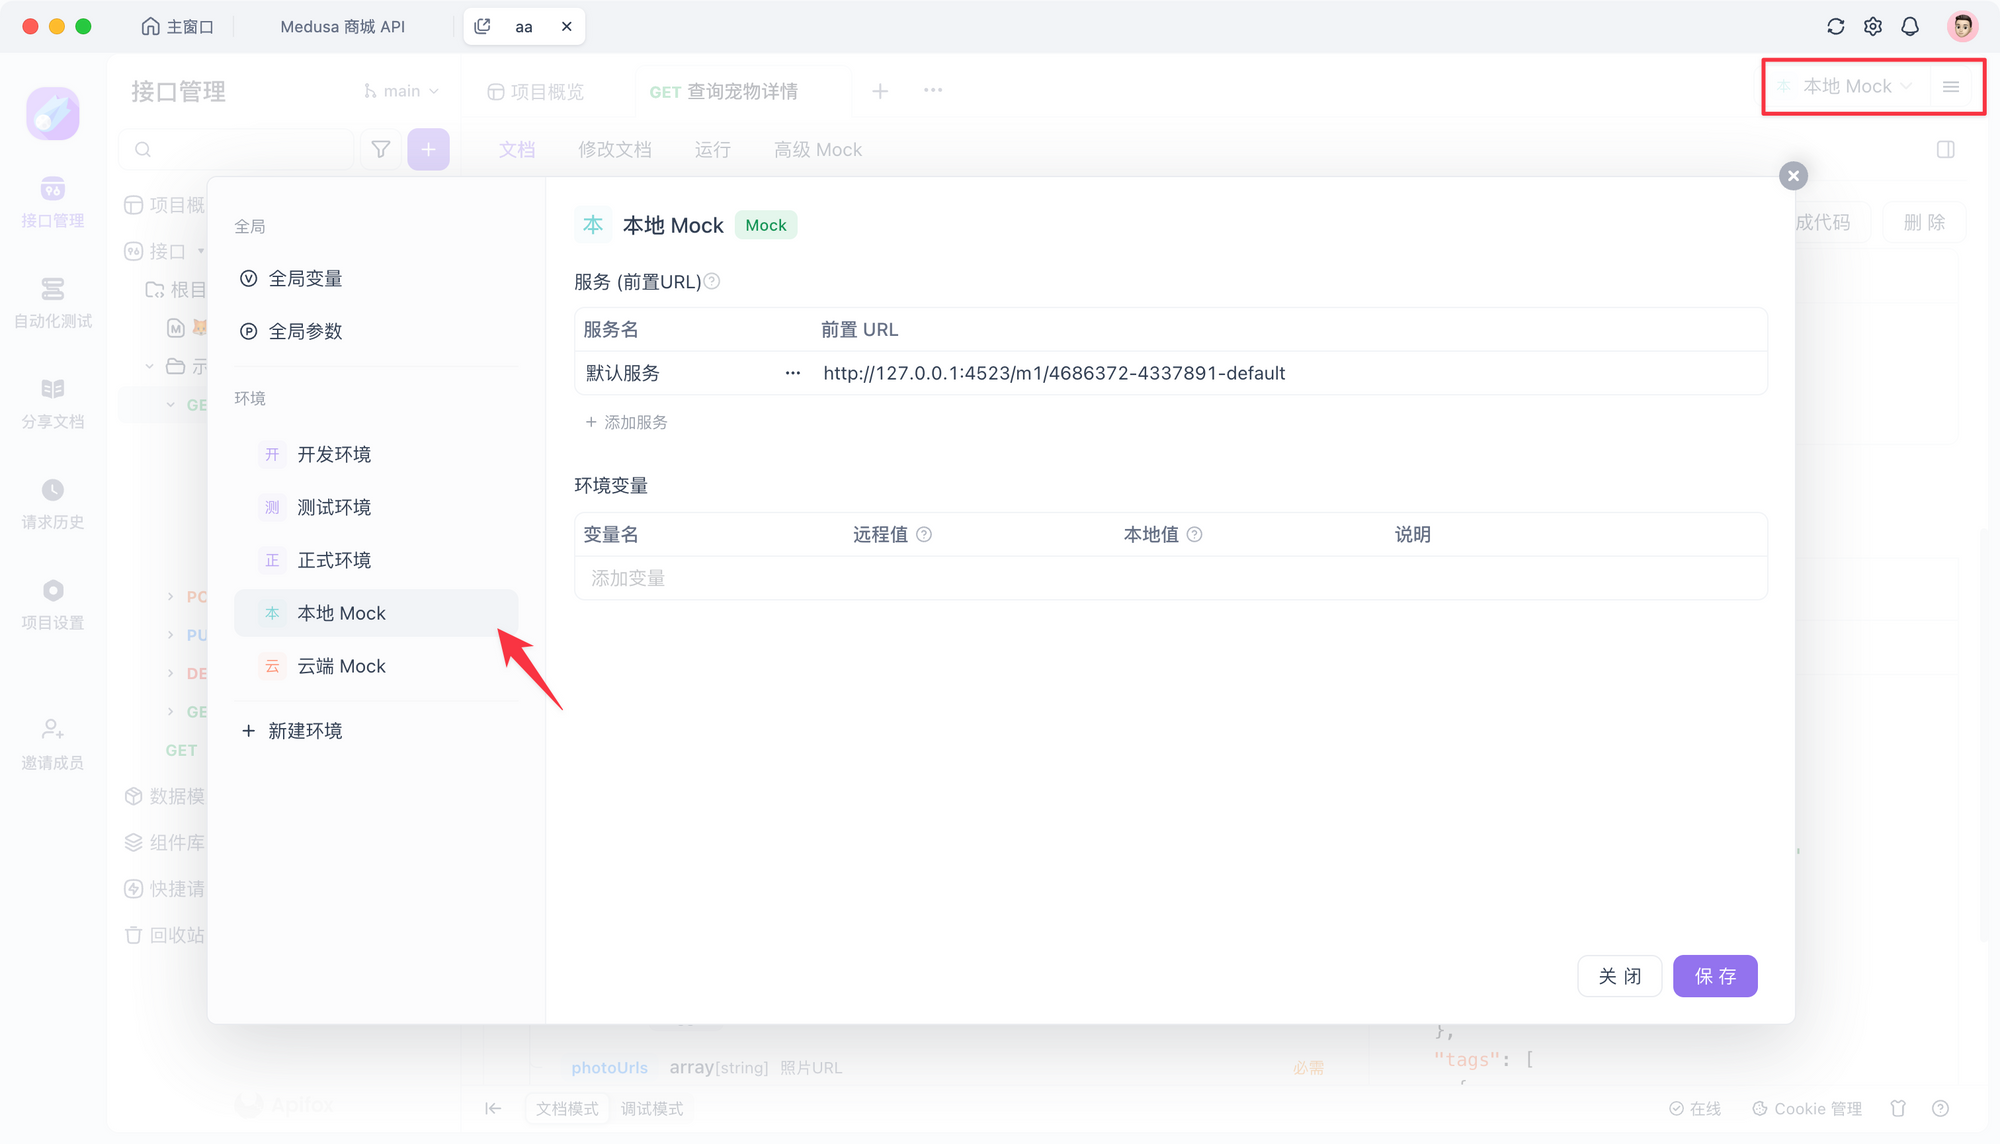Click the project logo icon
The image size is (2000, 1144).
coord(53,113)
